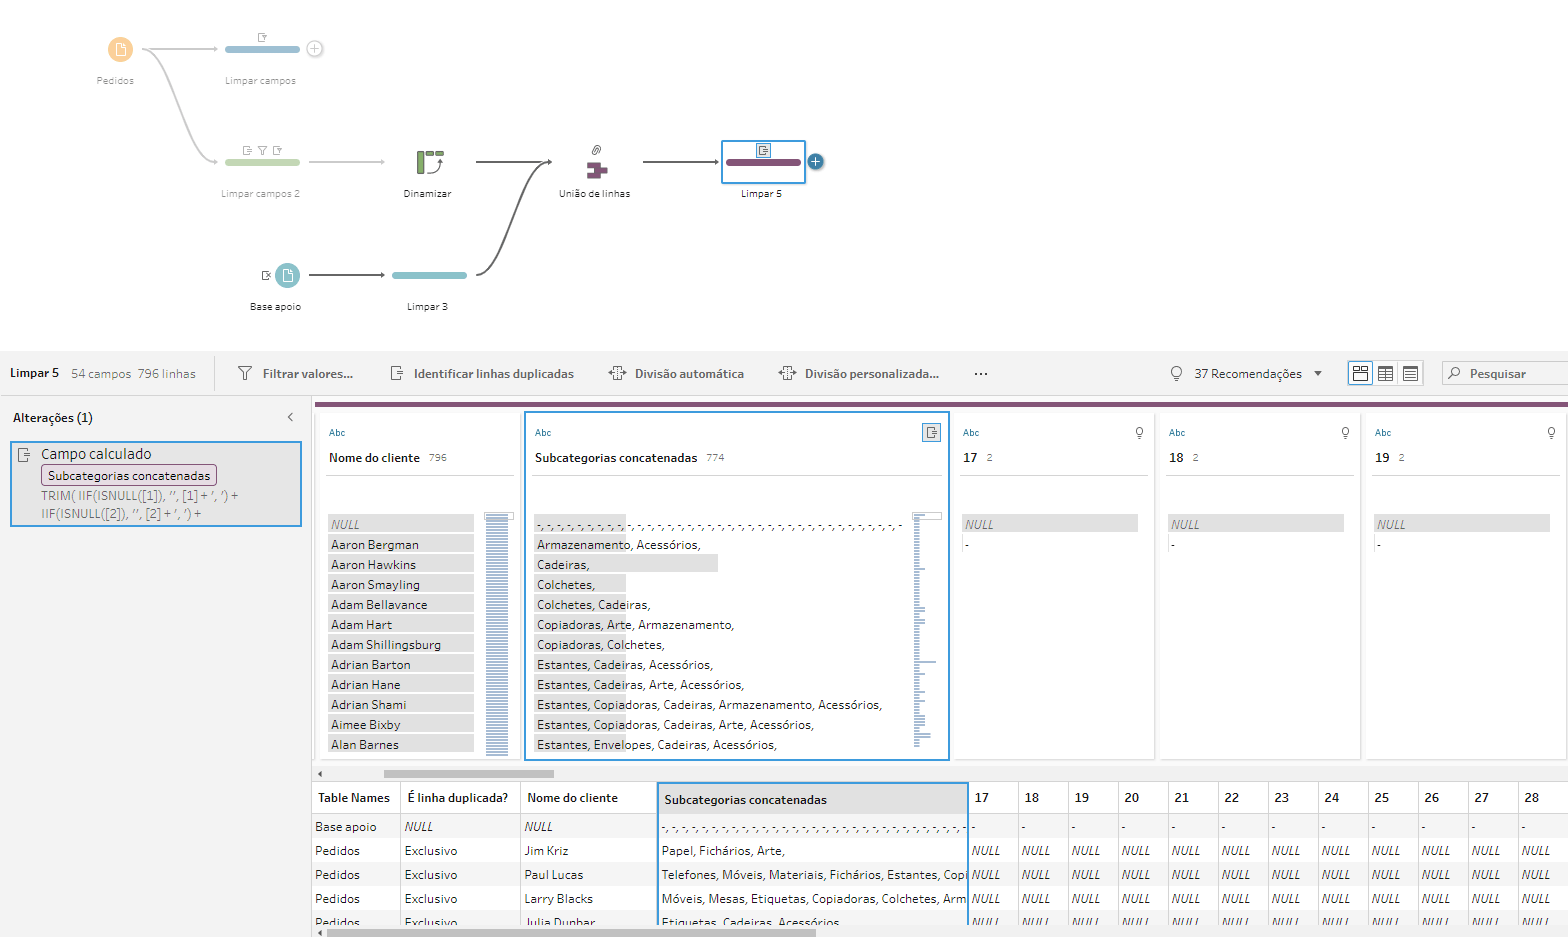Click calculated field icon on Subcategorias concatenadas card
This screenshot has width=1568, height=937.
point(931,432)
